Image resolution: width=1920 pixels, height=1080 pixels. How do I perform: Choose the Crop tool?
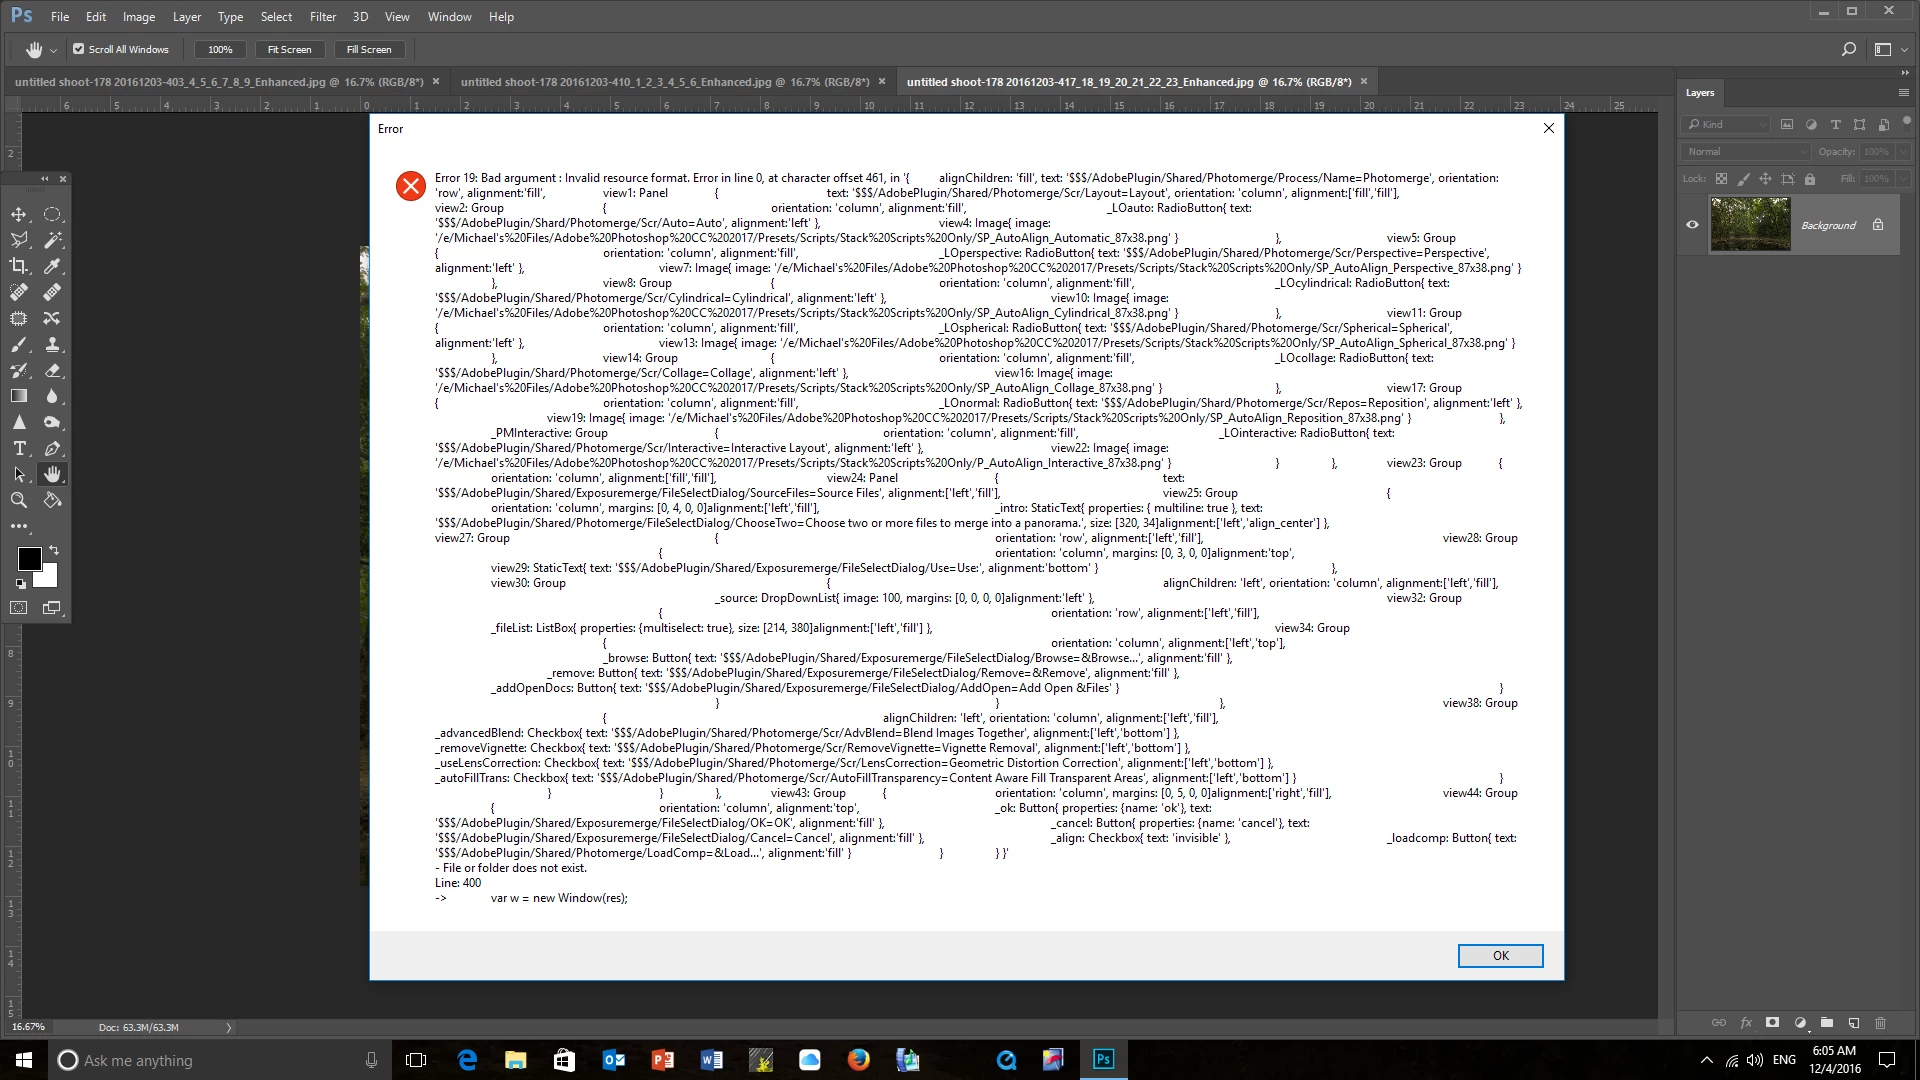pos(19,266)
